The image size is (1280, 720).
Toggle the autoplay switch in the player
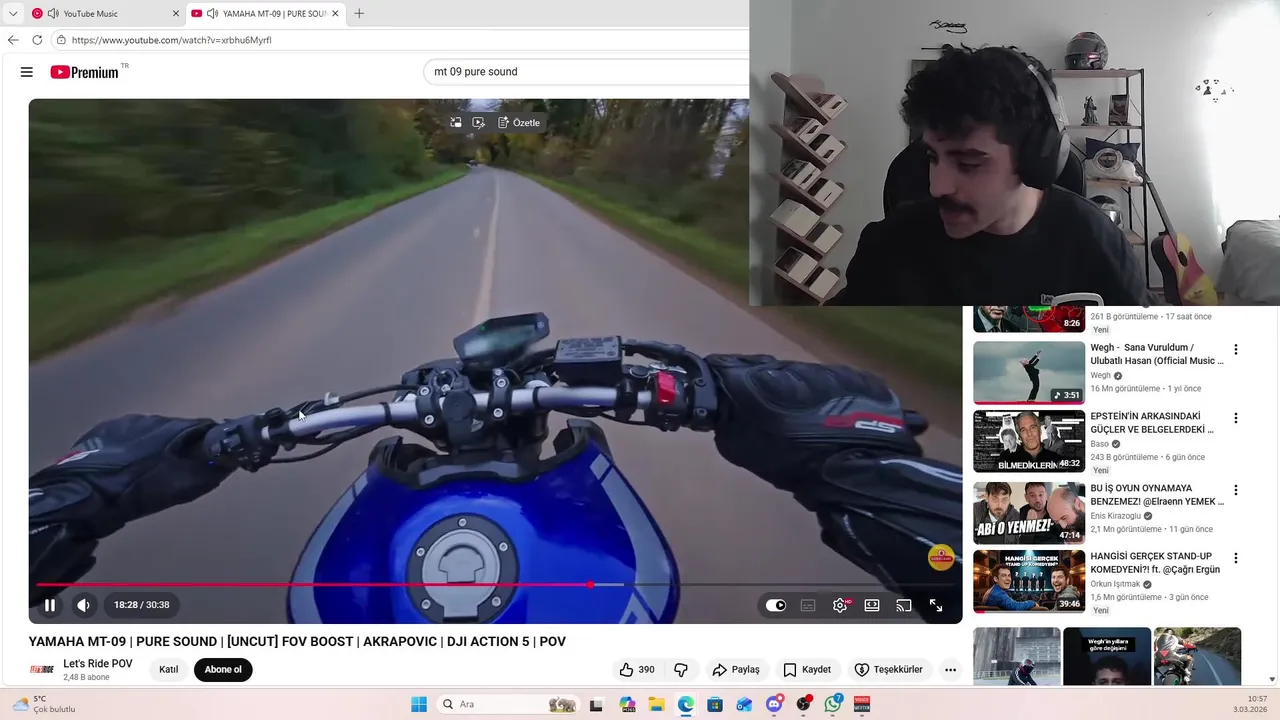point(776,605)
